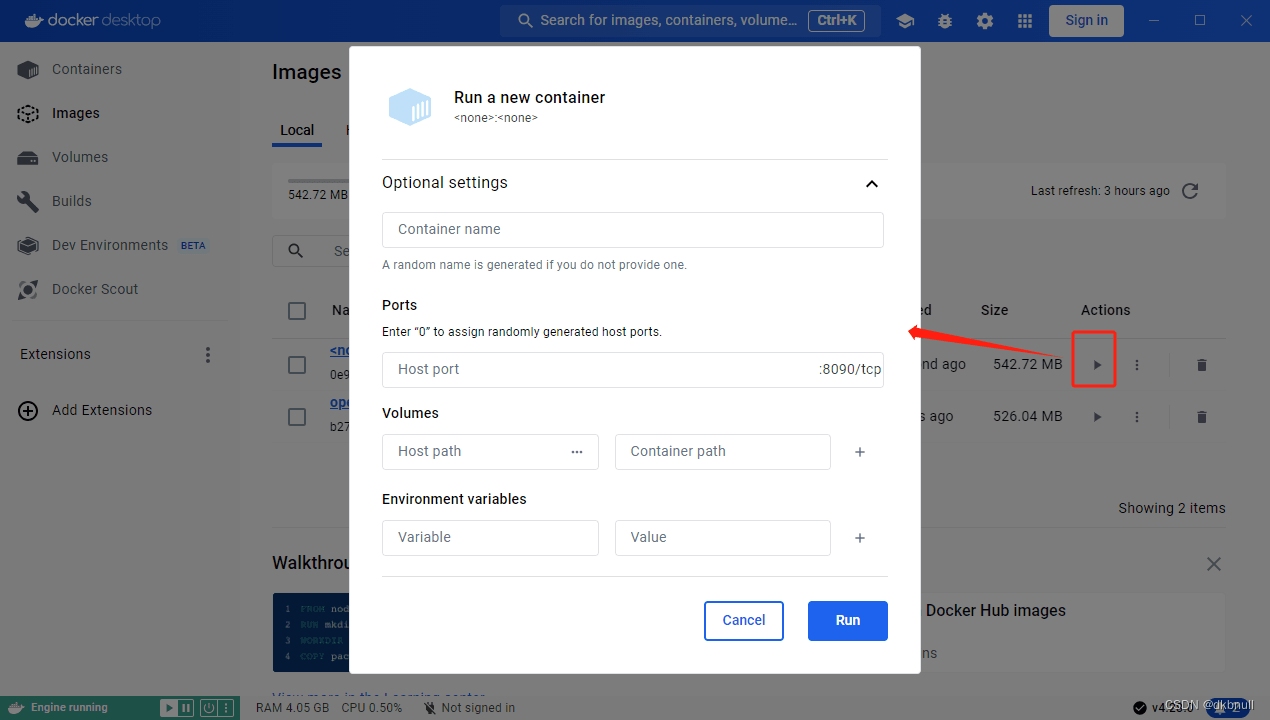Open more actions for the 542.72 MB image
The width and height of the screenshot is (1270, 720).
coord(1137,365)
